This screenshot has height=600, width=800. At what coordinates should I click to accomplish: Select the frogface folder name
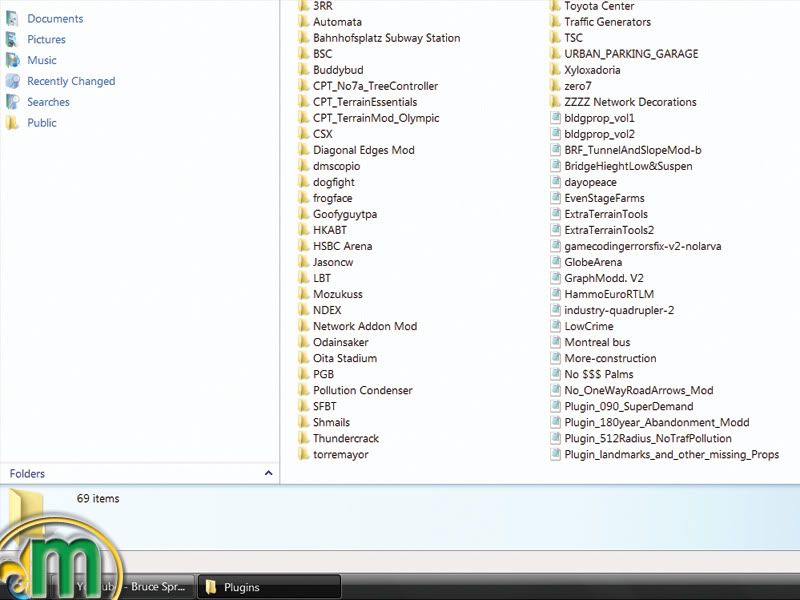[x=333, y=198]
